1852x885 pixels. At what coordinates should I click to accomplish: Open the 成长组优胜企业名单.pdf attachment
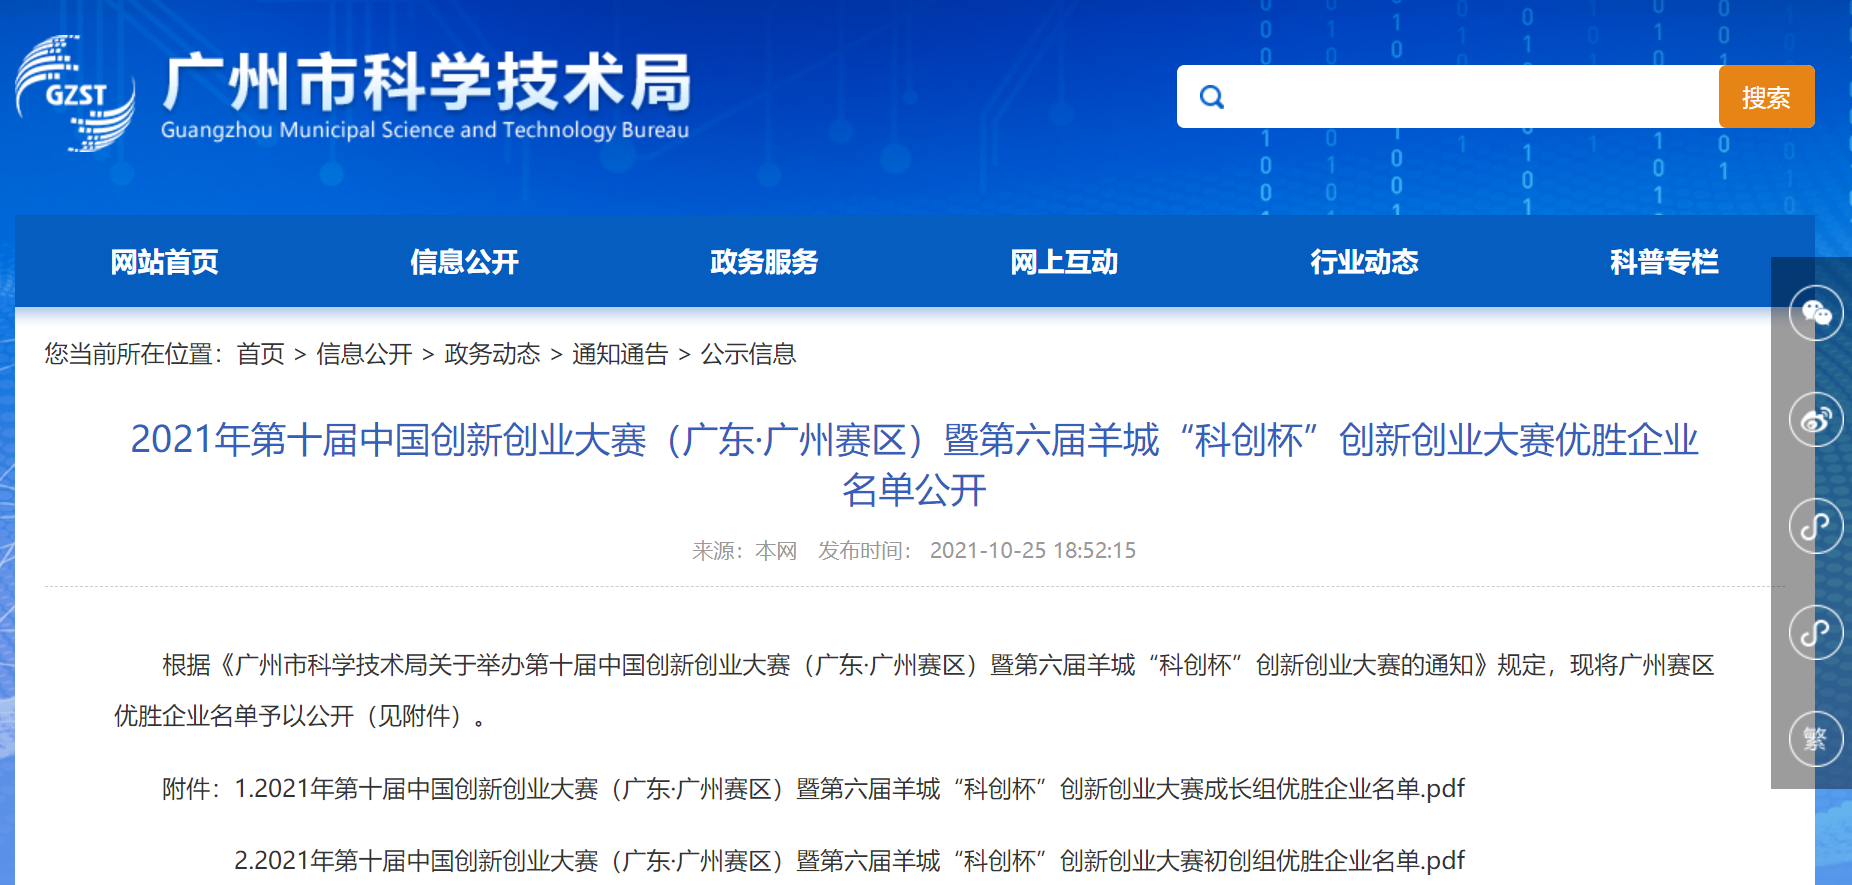click(x=849, y=789)
